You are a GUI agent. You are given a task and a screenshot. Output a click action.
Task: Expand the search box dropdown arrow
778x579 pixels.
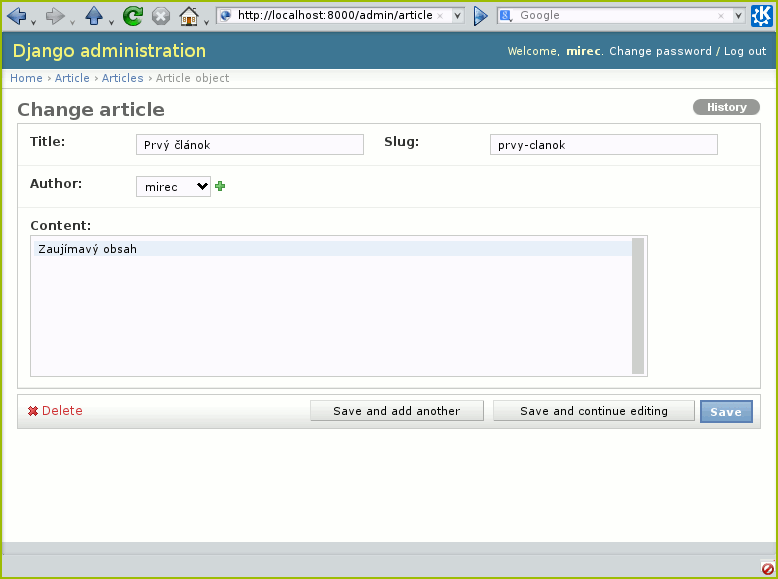[738, 16]
